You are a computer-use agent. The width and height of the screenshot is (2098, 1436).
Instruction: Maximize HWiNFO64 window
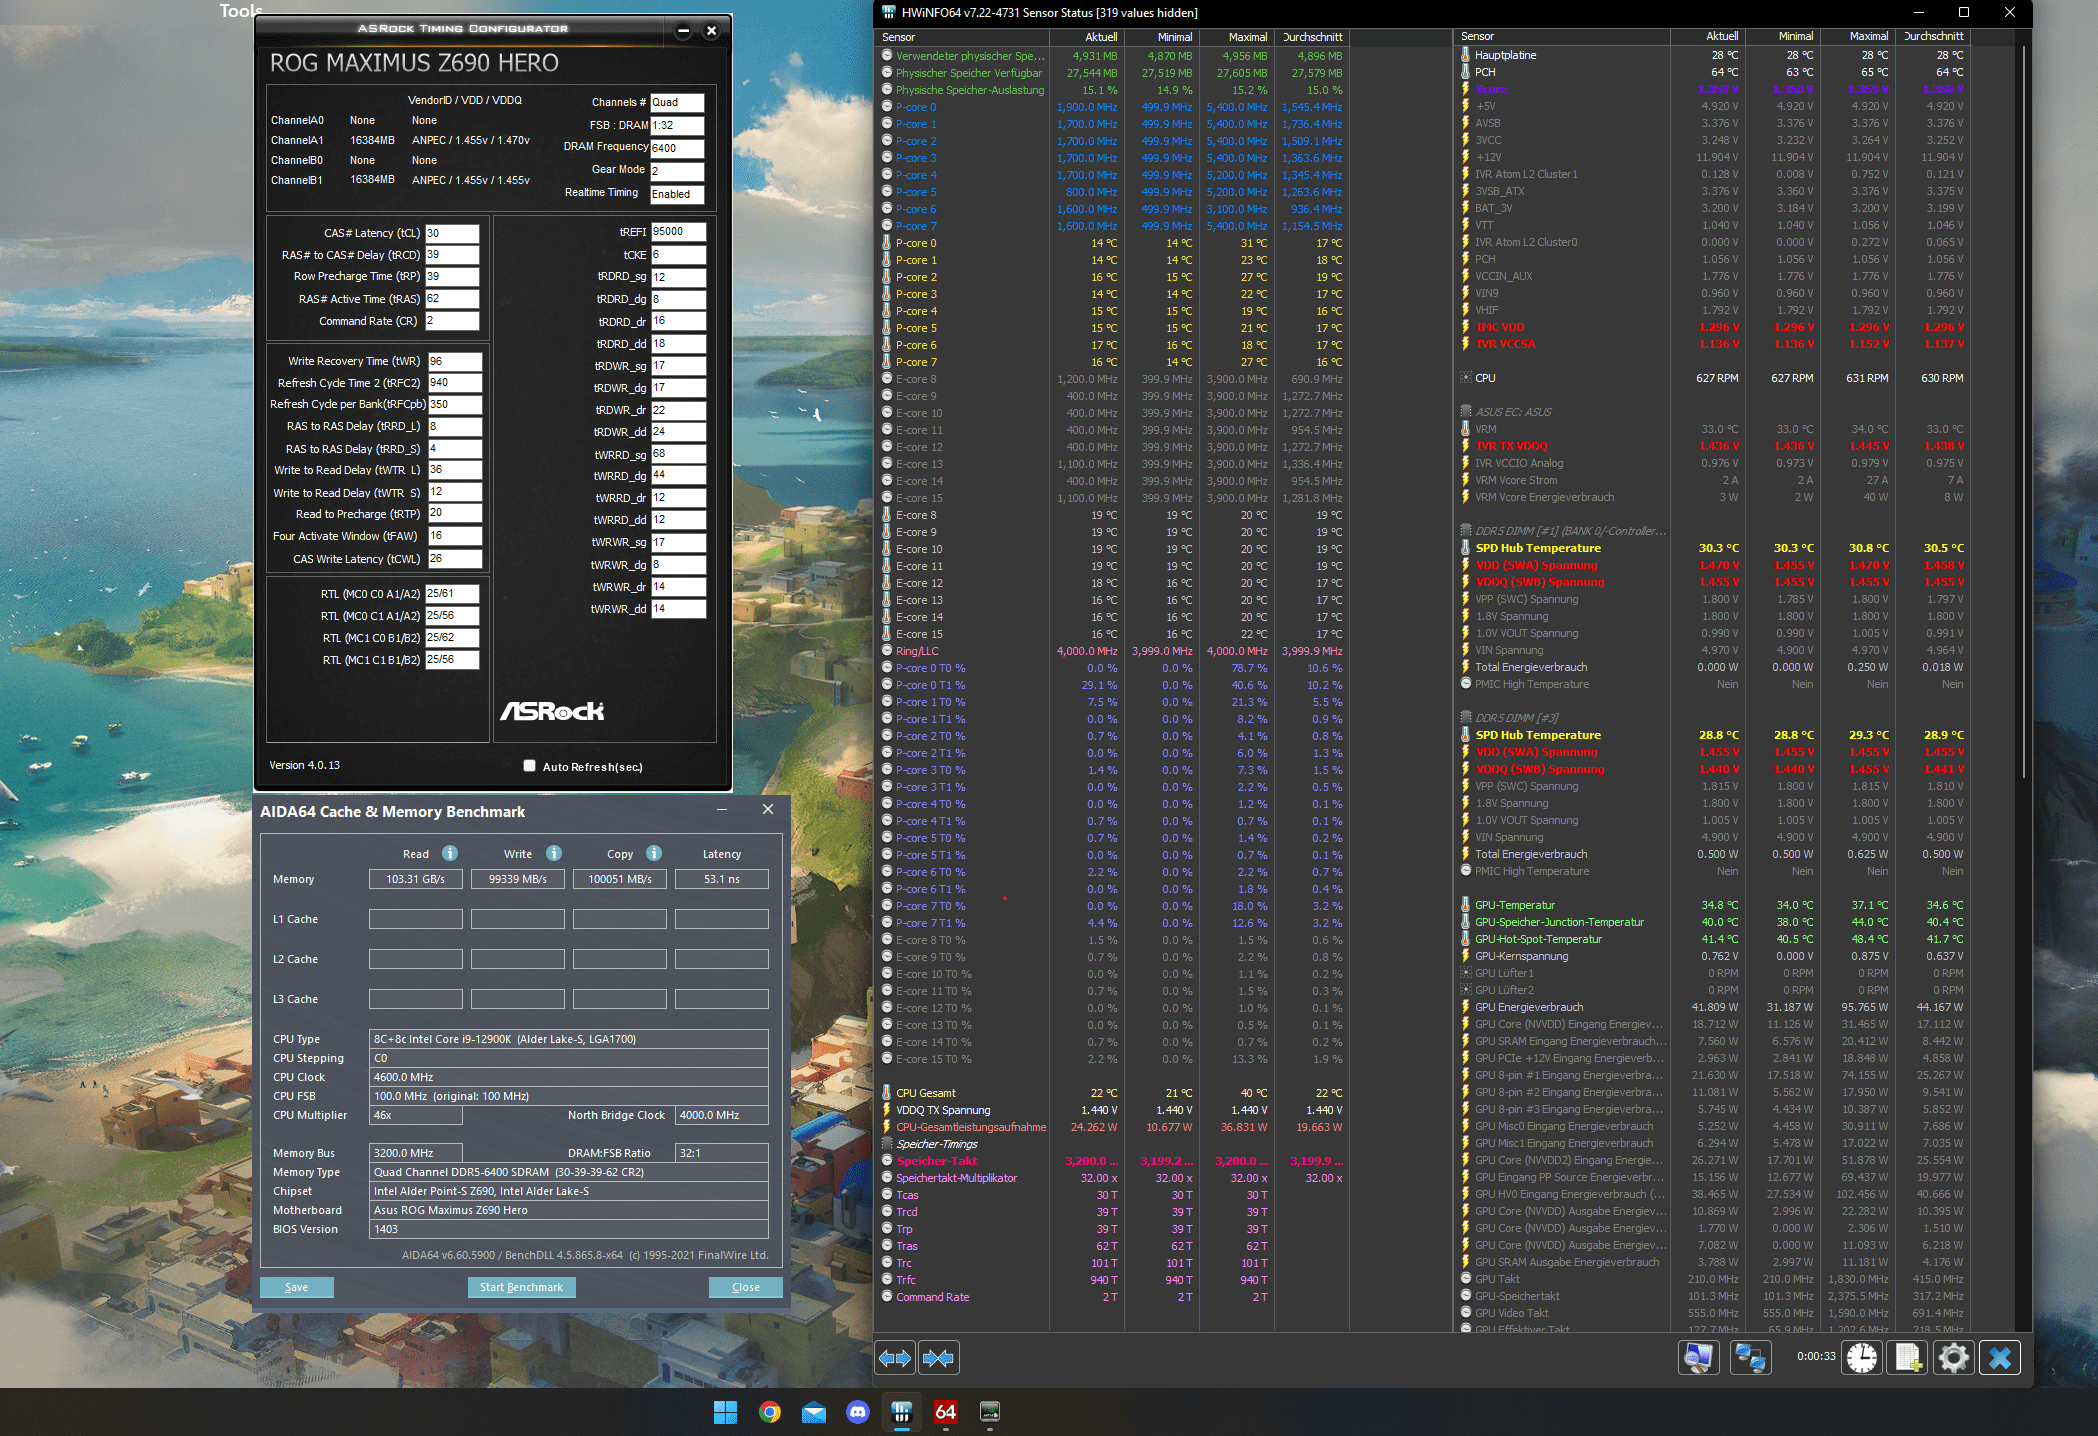pyautogui.click(x=1964, y=12)
